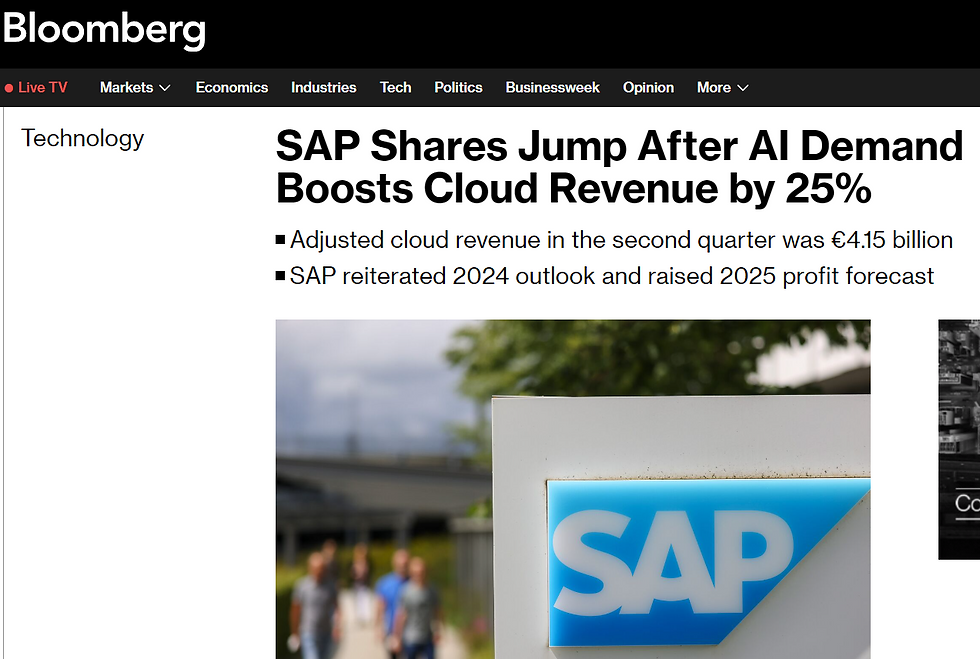Click the SAP 2024 outlook bullet text
Viewport: 980px width, 659px height.
[612, 275]
